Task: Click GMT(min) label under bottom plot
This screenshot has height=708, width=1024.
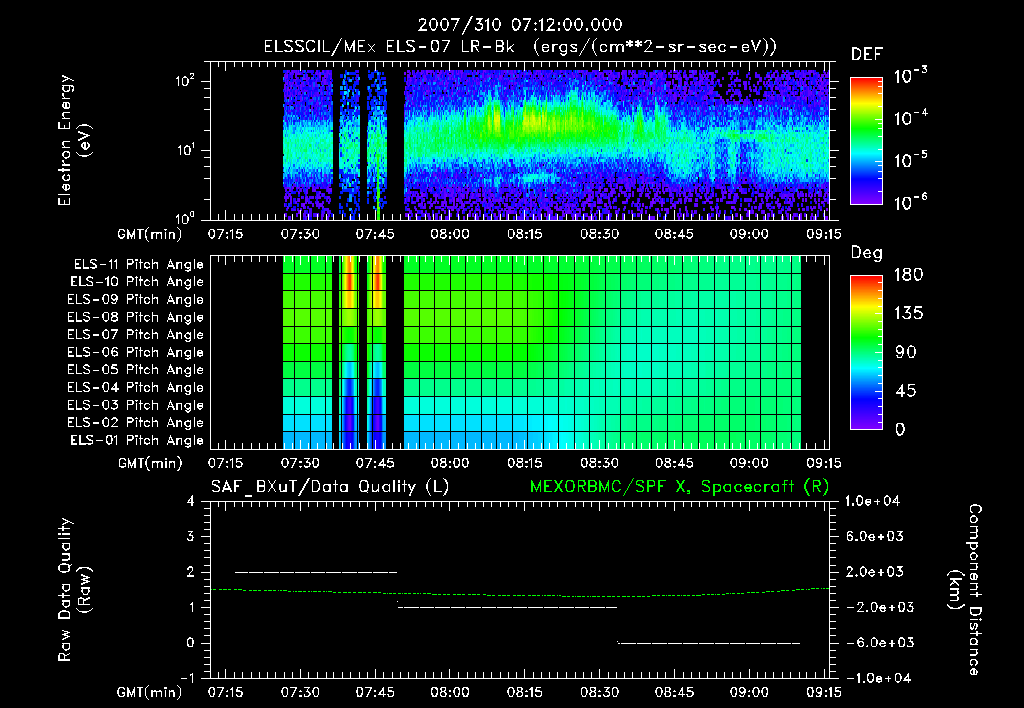Action: click(150, 693)
